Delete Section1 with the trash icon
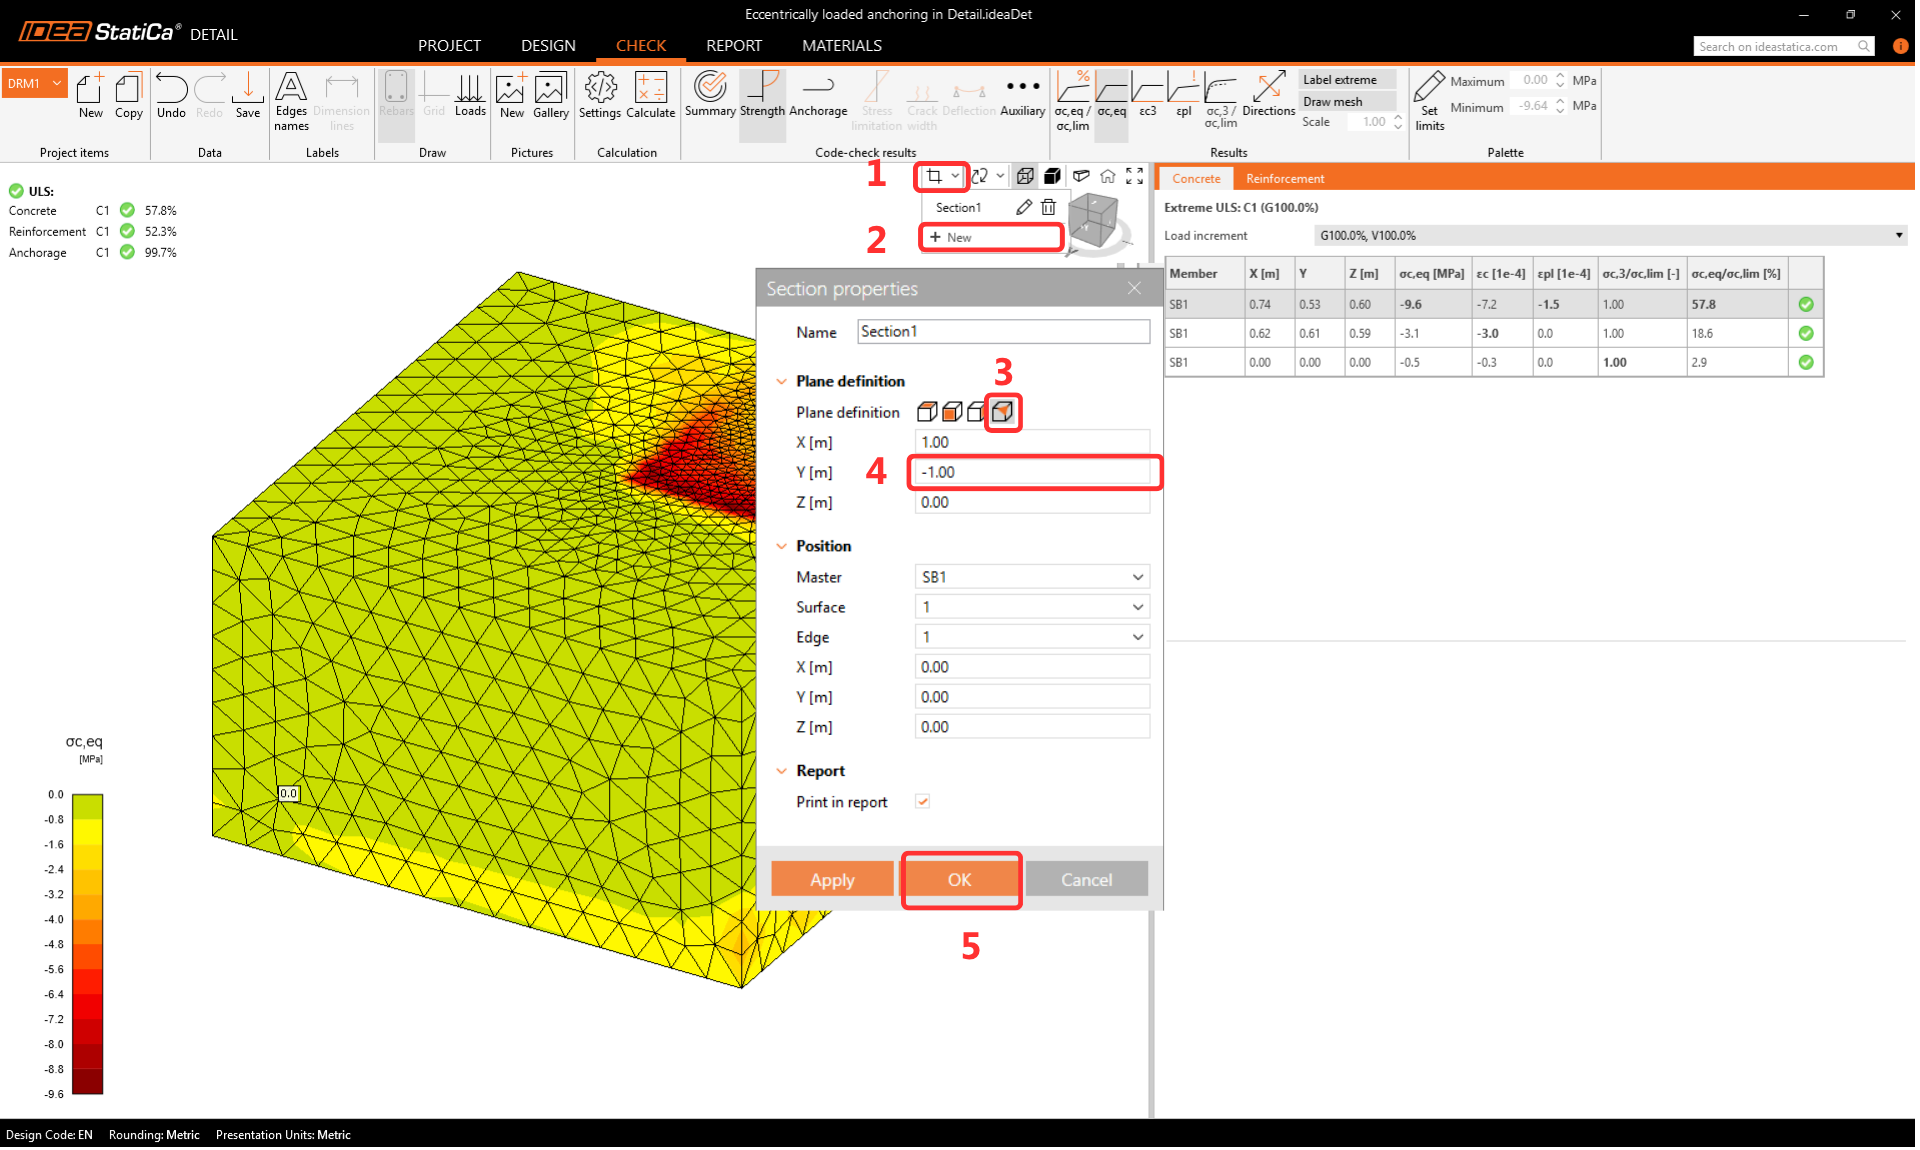The height and width of the screenshot is (1150, 1920). coord(1048,207)
